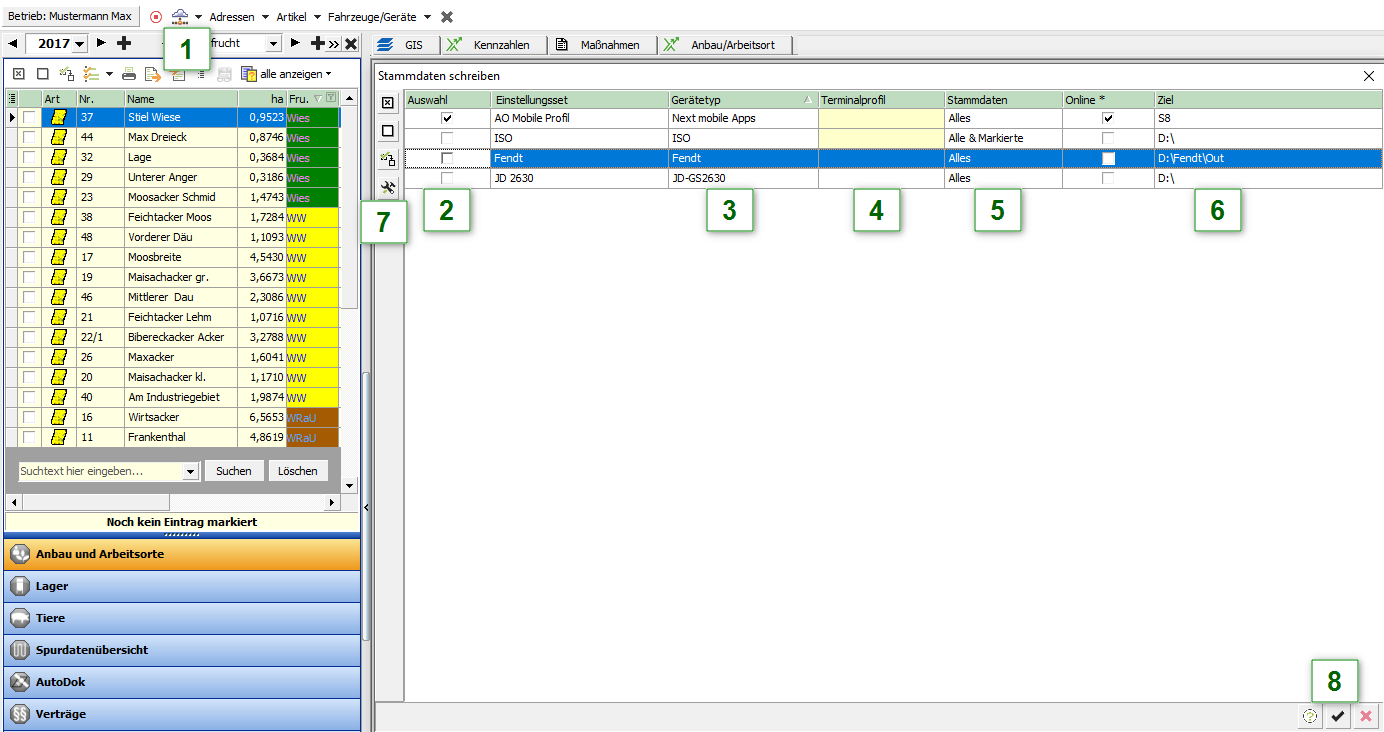Click the search text input field
Image resolution: width=1384 pixels, height=732 pixels.
coord(100,471)
